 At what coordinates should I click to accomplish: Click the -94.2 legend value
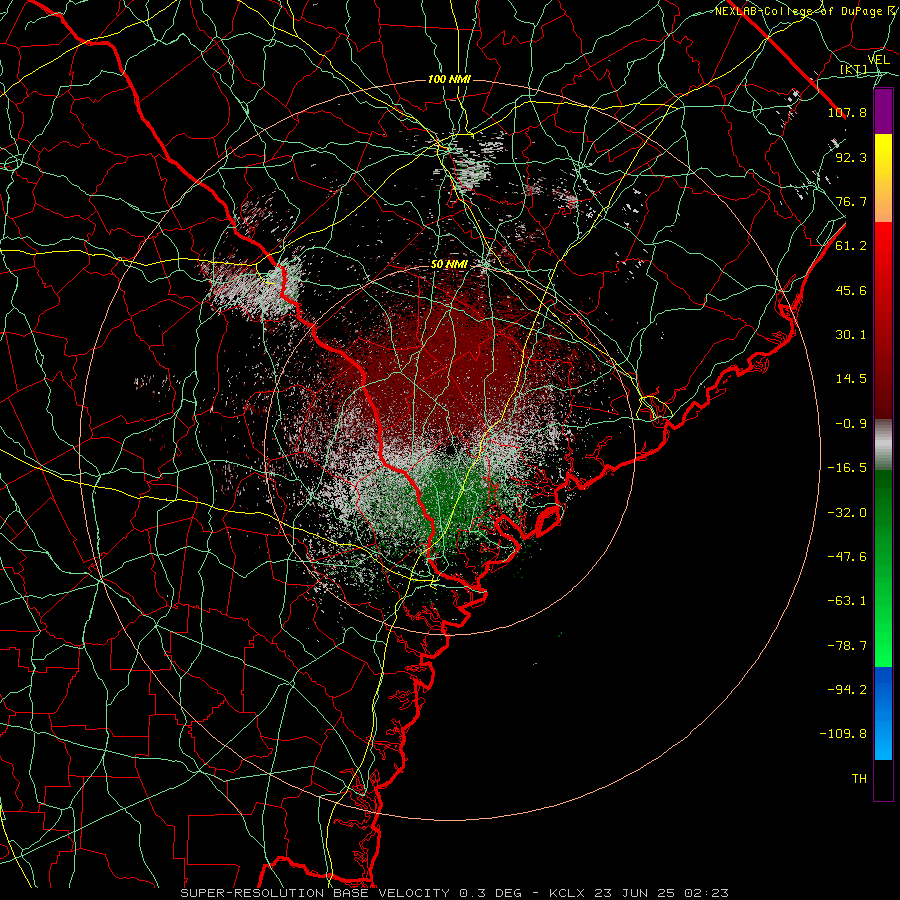pyautogui.click(x=847, y=690)
